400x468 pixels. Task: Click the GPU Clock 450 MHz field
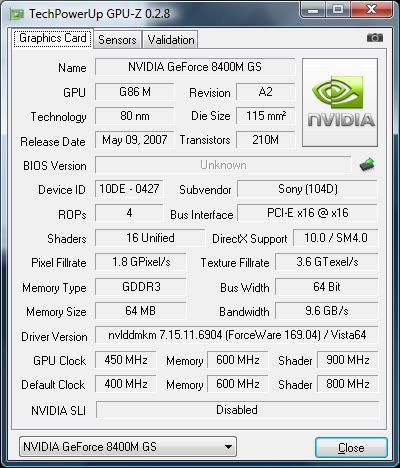tap(126, 360)
